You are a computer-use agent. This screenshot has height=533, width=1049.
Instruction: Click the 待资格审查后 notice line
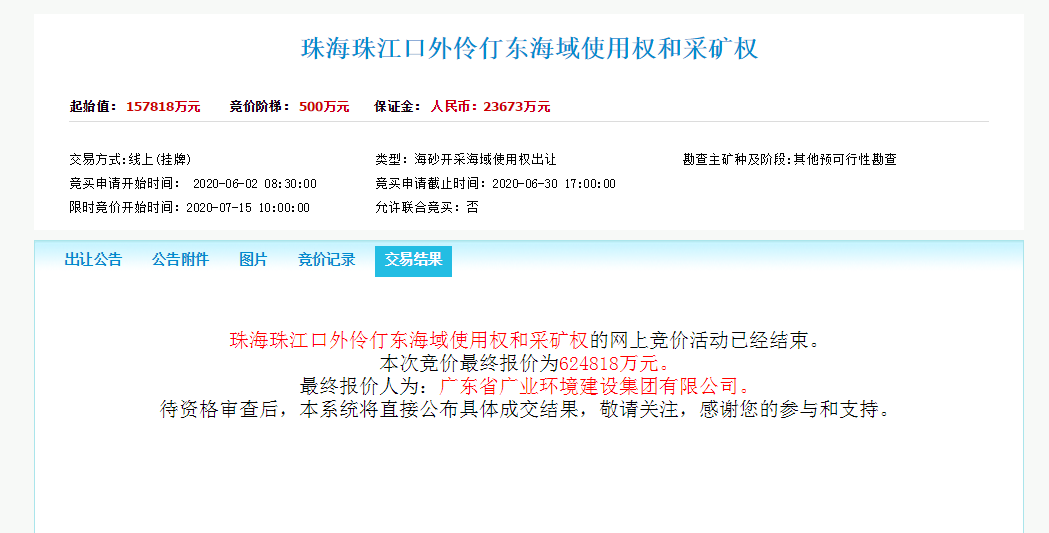(524, 410)
